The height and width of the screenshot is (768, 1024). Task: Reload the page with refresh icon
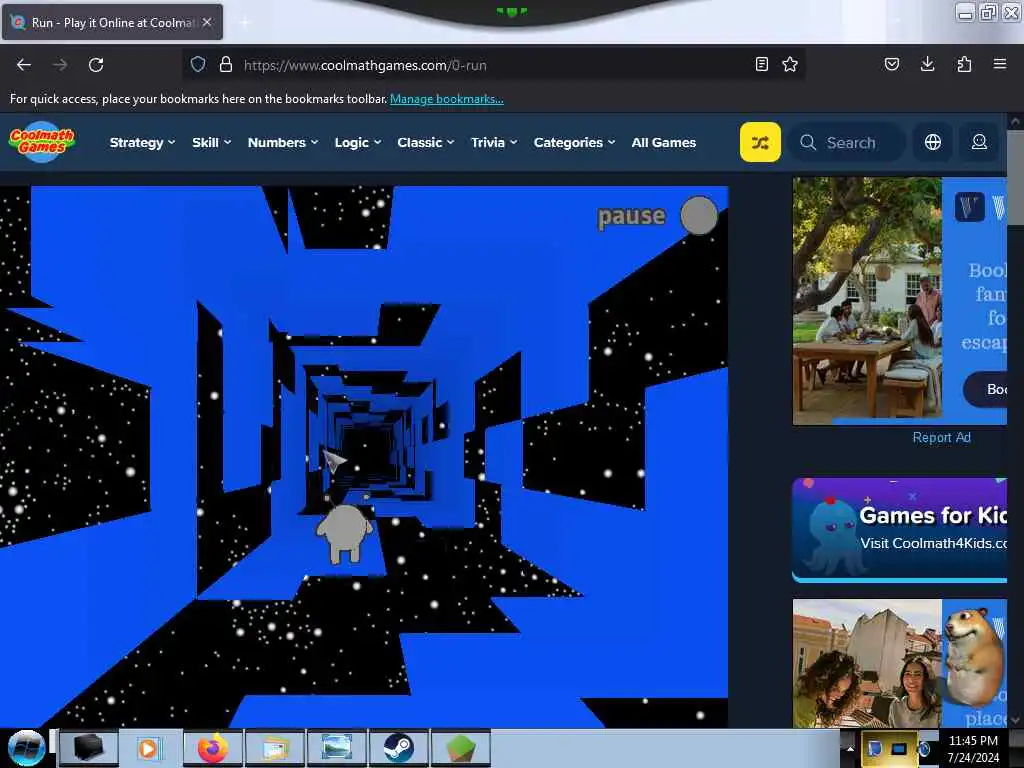[x=96, y=65]
